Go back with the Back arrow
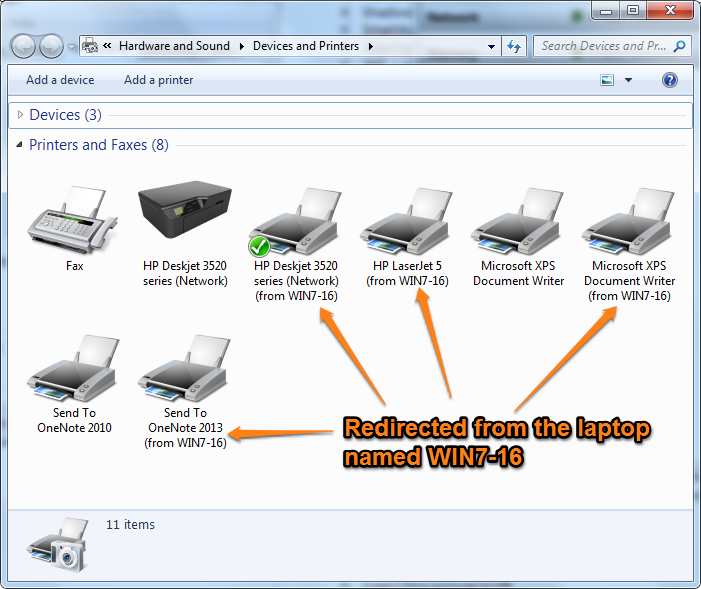Screen dimensions: 701x589 [23, 46]
